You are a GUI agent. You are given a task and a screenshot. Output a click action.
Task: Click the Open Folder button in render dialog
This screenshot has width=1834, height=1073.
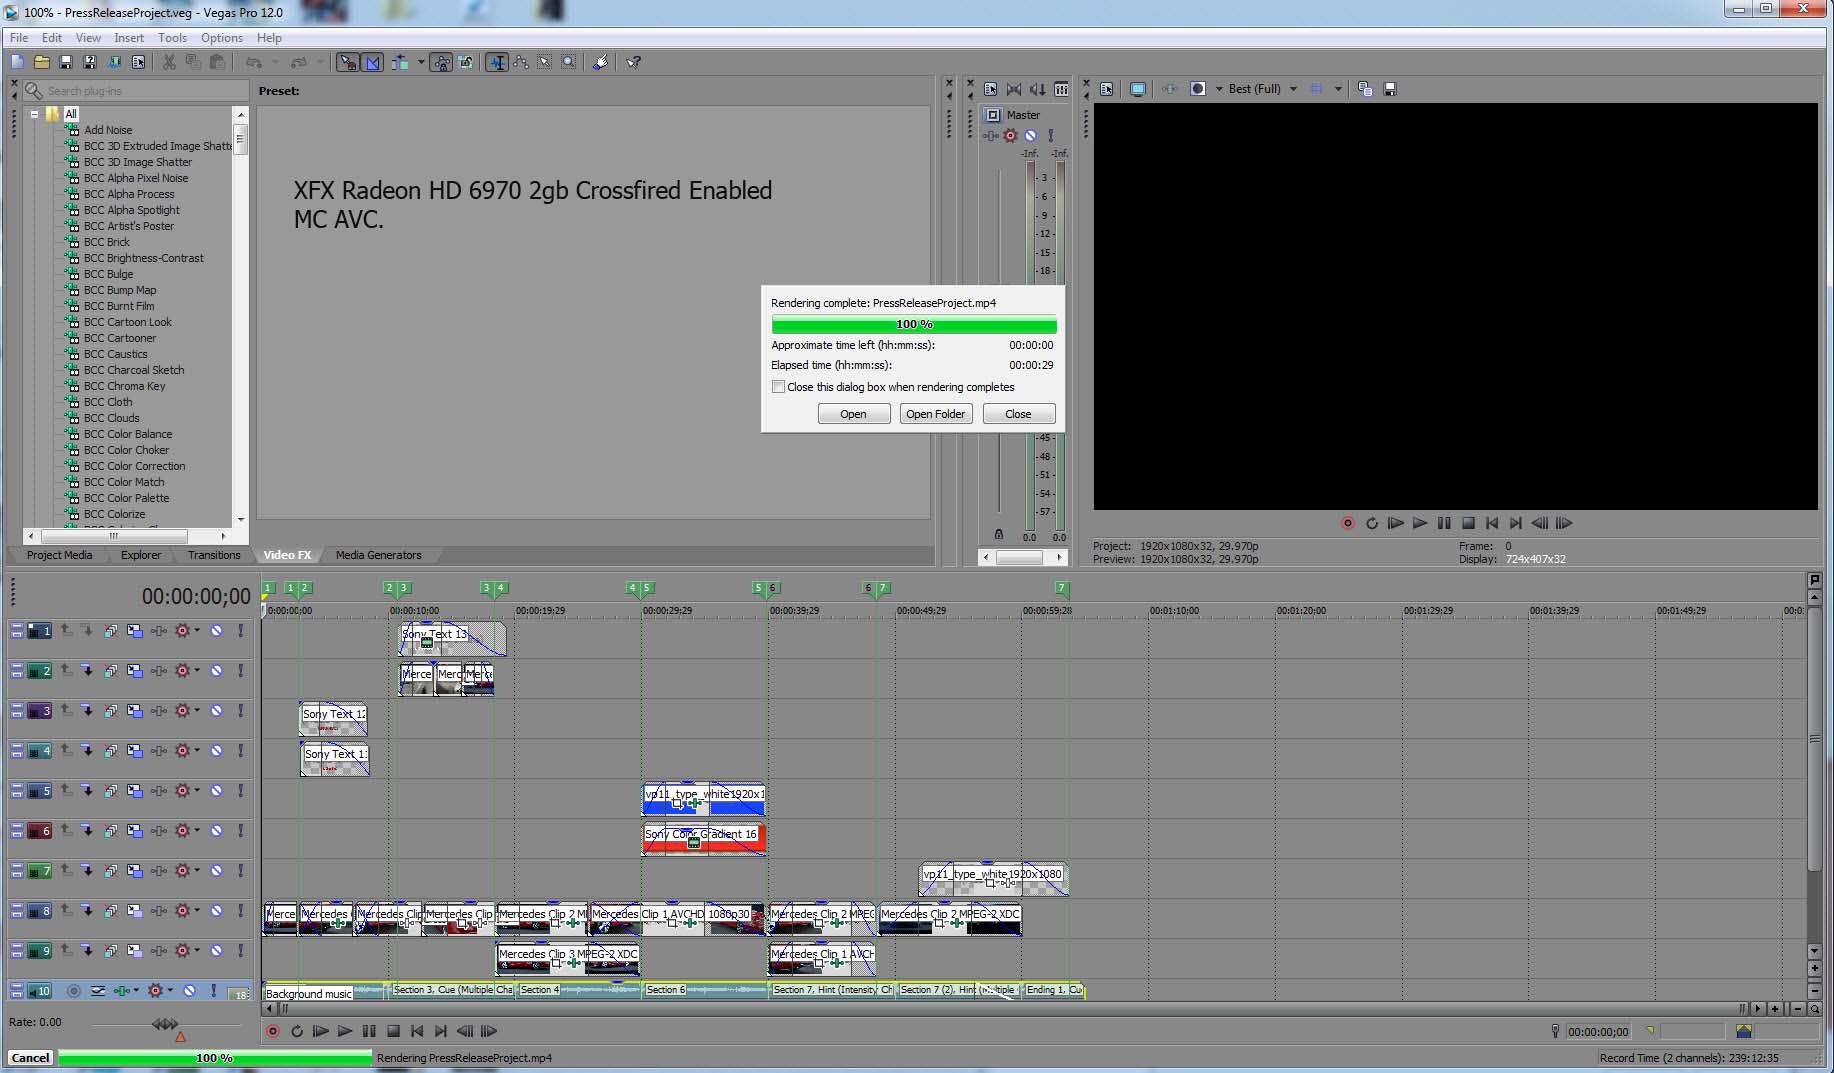(935, 414)
